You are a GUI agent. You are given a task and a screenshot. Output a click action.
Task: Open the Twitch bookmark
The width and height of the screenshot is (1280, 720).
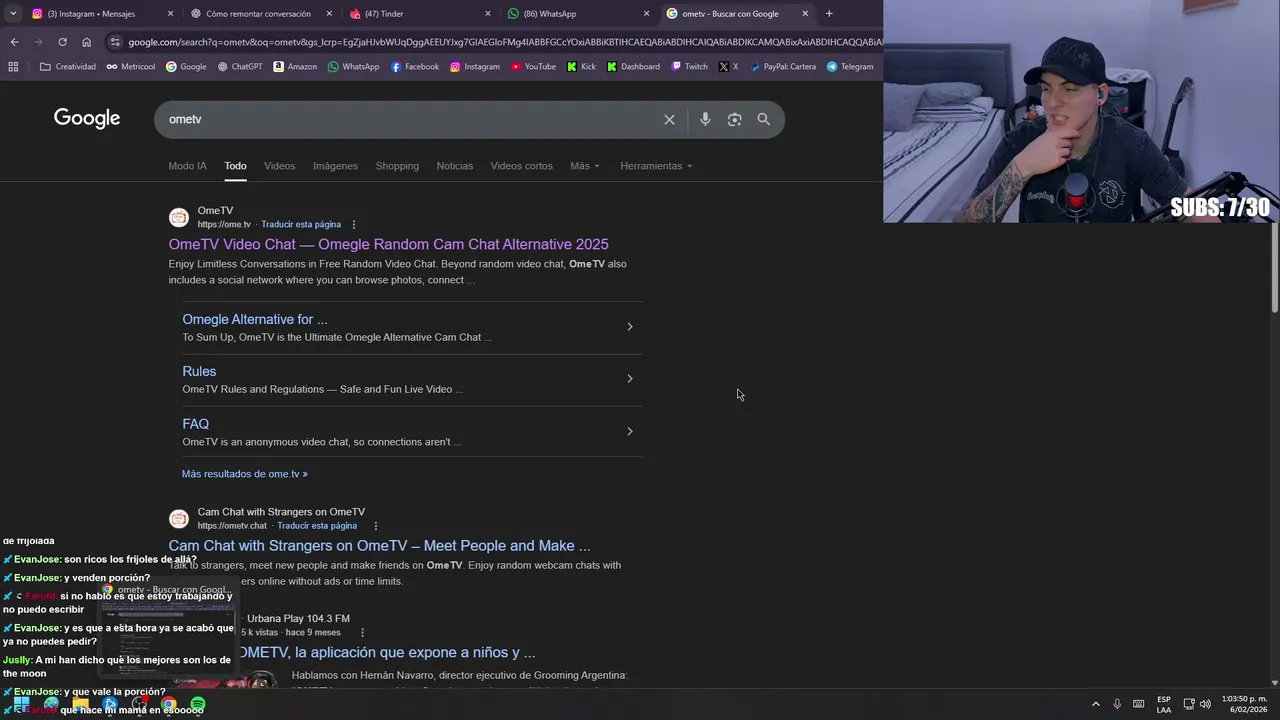tap(690, 67)
